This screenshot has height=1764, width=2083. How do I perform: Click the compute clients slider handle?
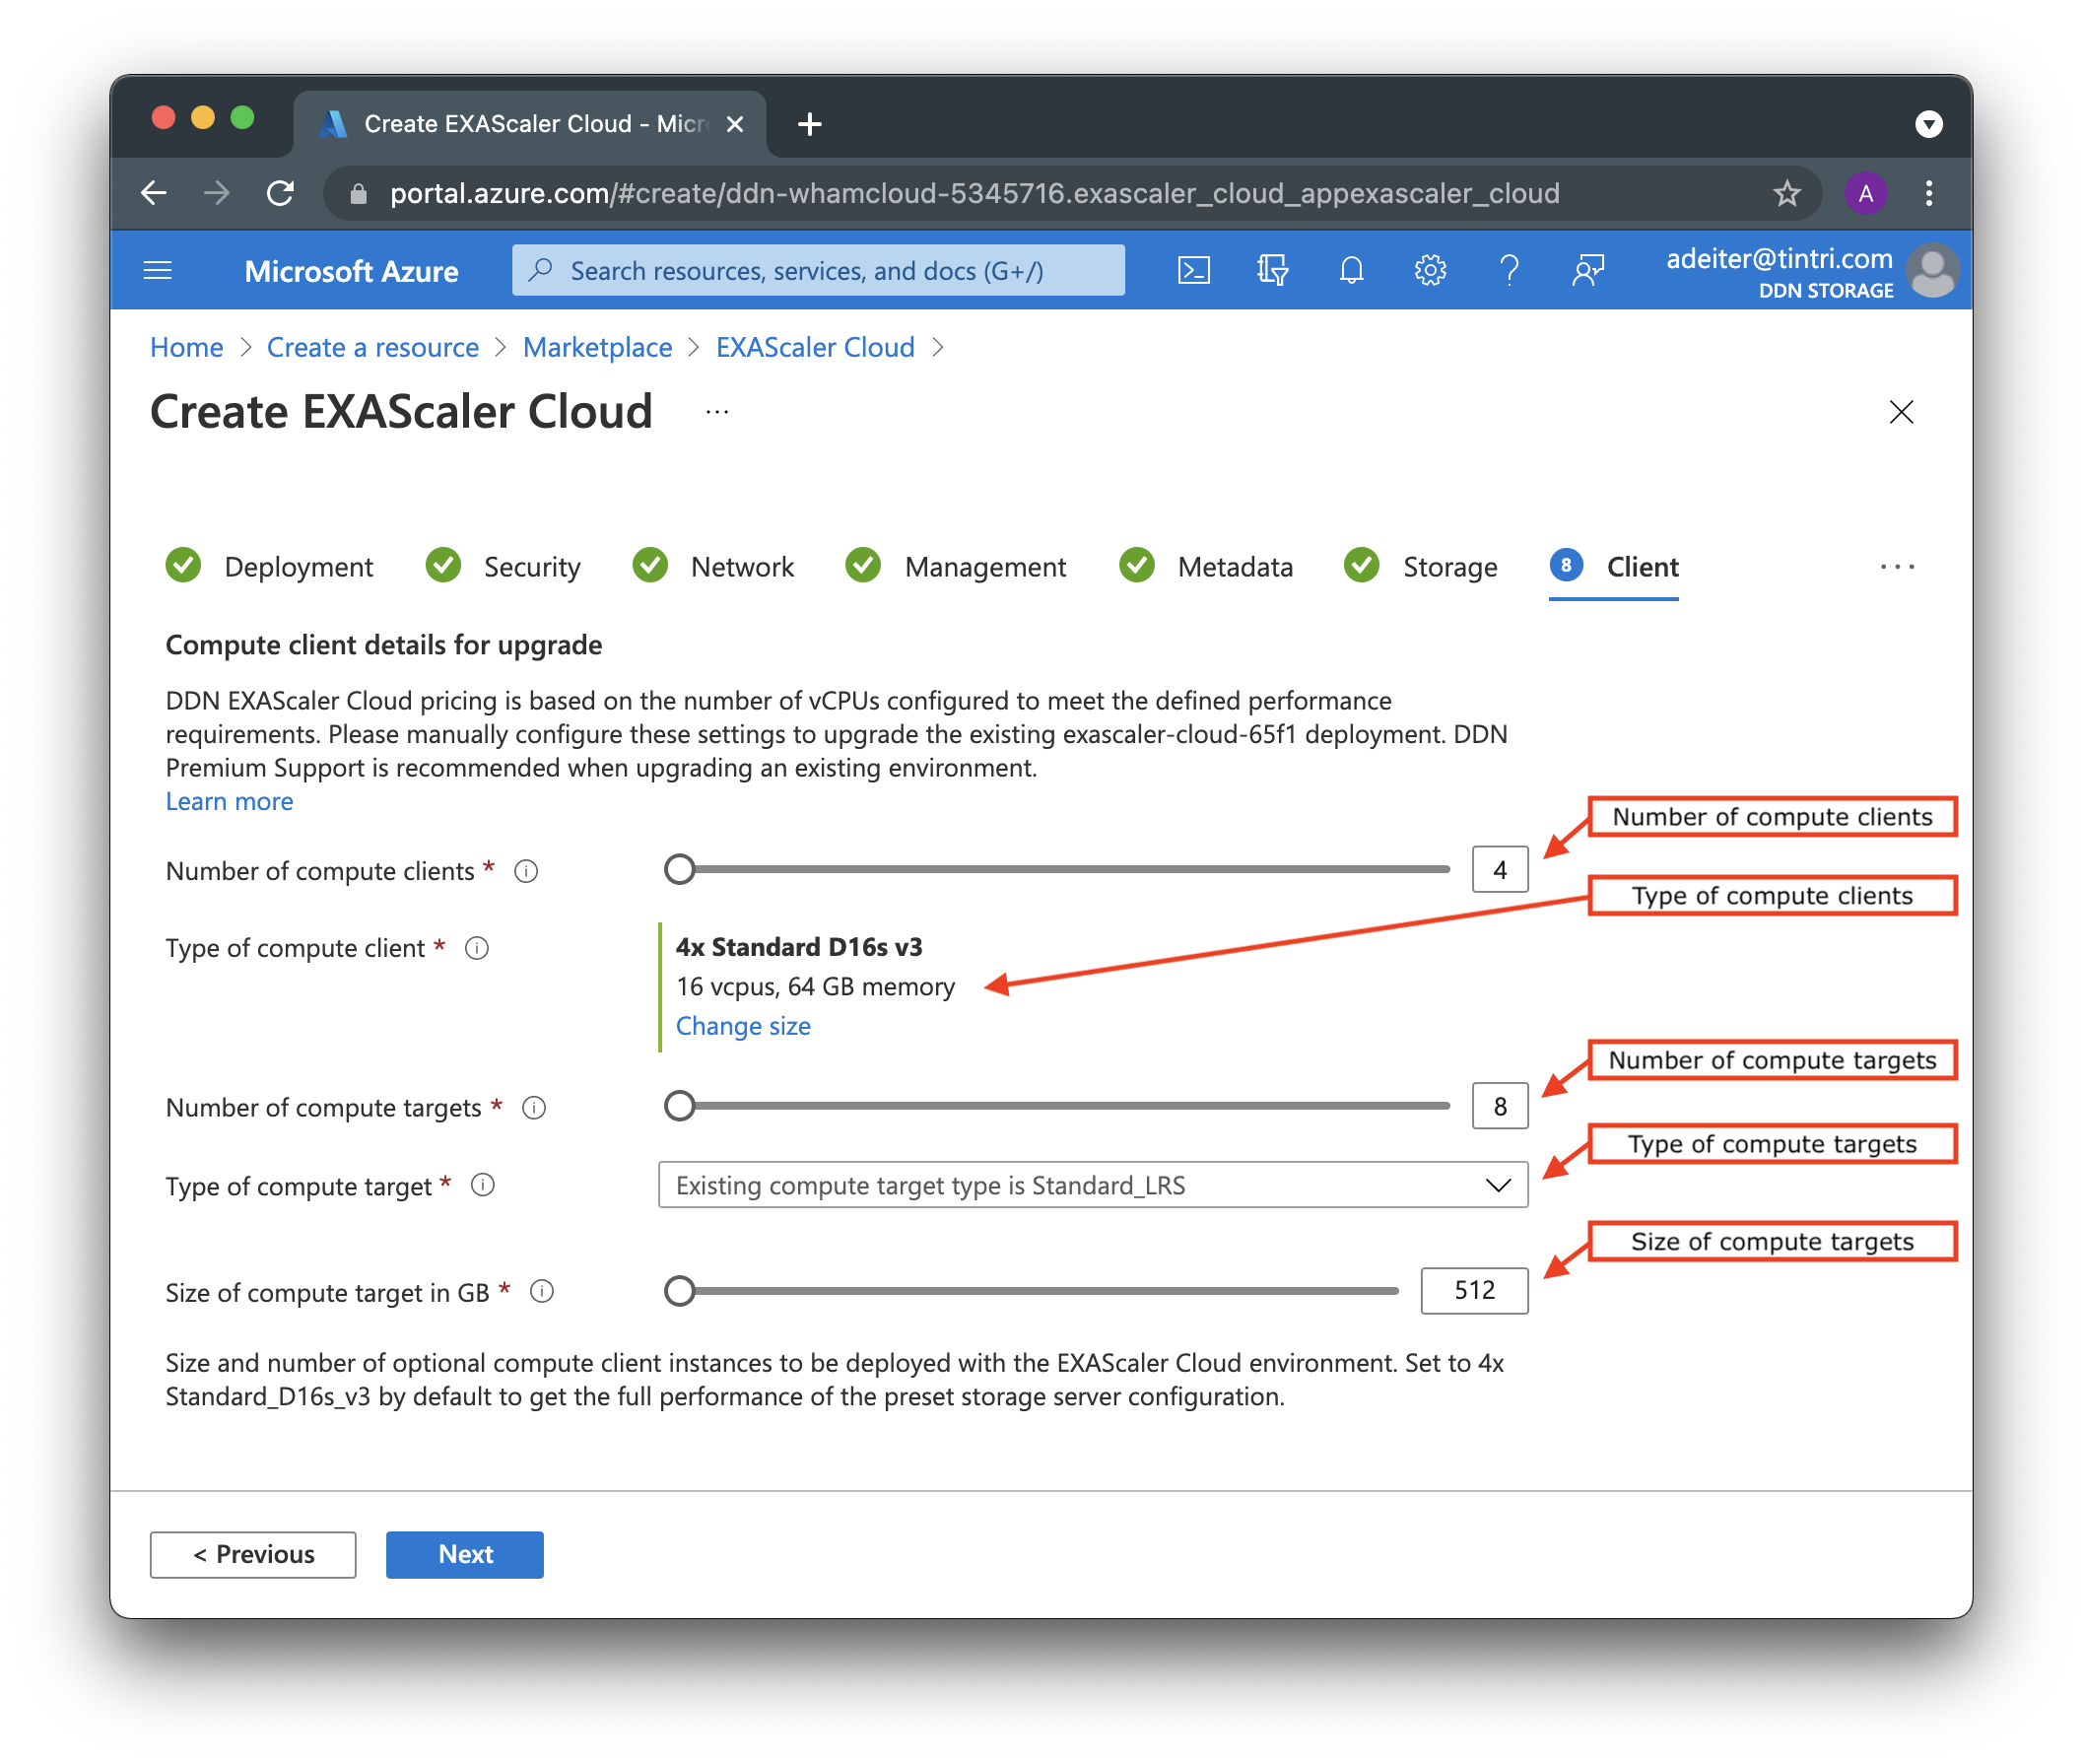tap(680, 869)
